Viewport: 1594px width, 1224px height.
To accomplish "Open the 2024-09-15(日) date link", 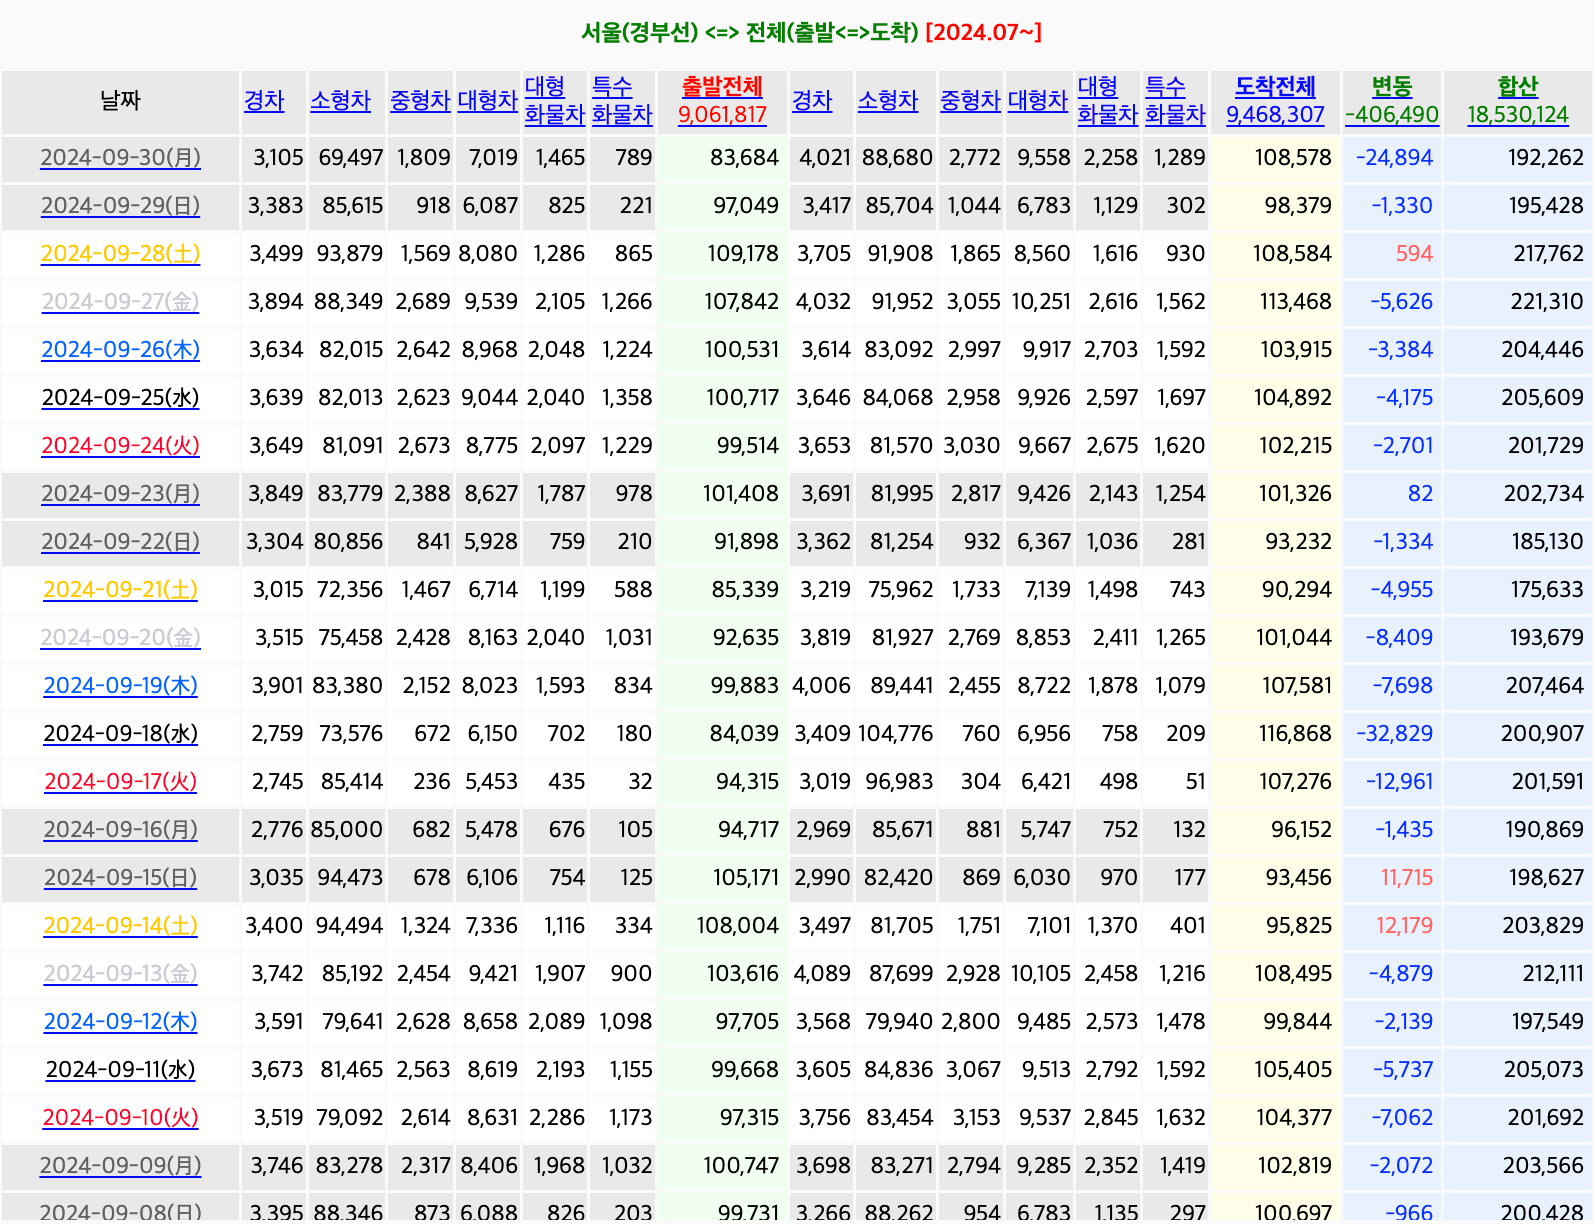I will pyautogui.click(x=120, y=878).
